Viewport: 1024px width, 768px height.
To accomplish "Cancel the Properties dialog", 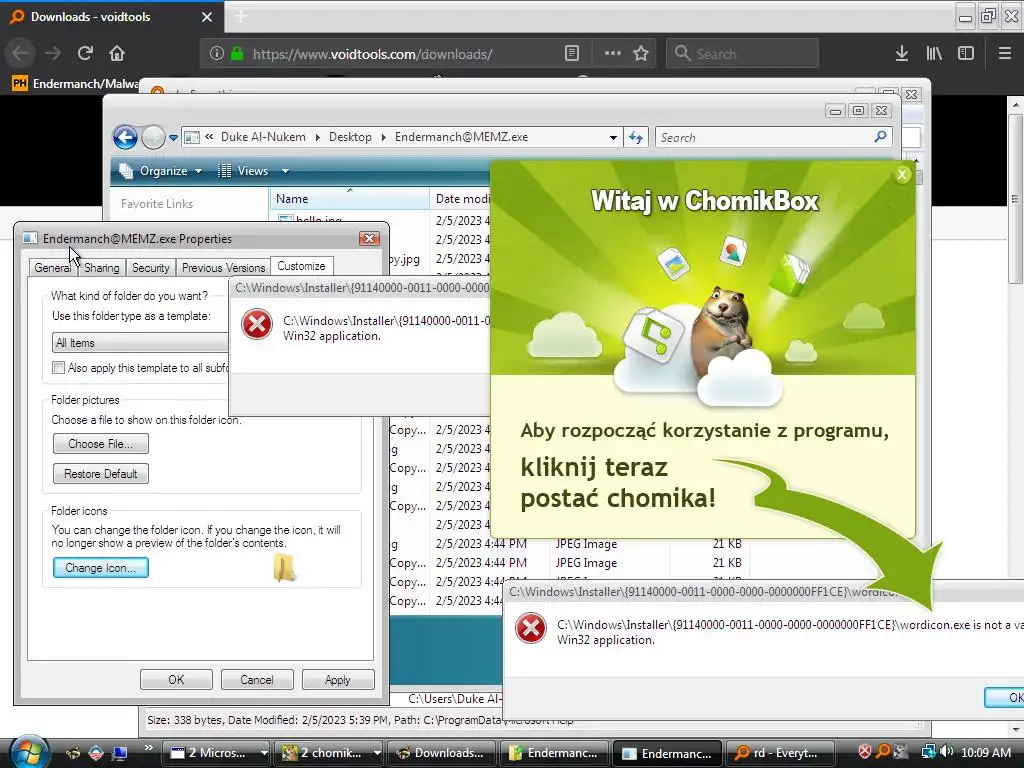I will pos(257,680).
